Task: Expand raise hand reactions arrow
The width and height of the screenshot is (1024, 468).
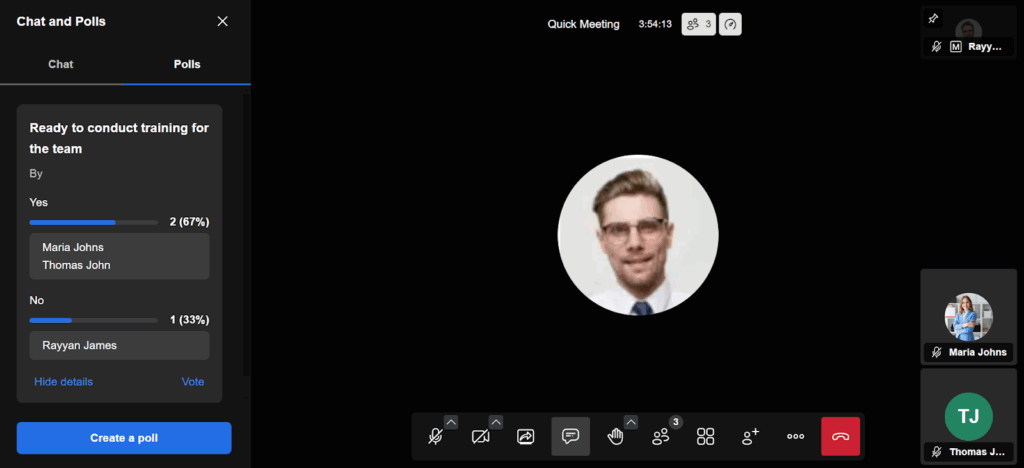Action: tap(631, 422)
